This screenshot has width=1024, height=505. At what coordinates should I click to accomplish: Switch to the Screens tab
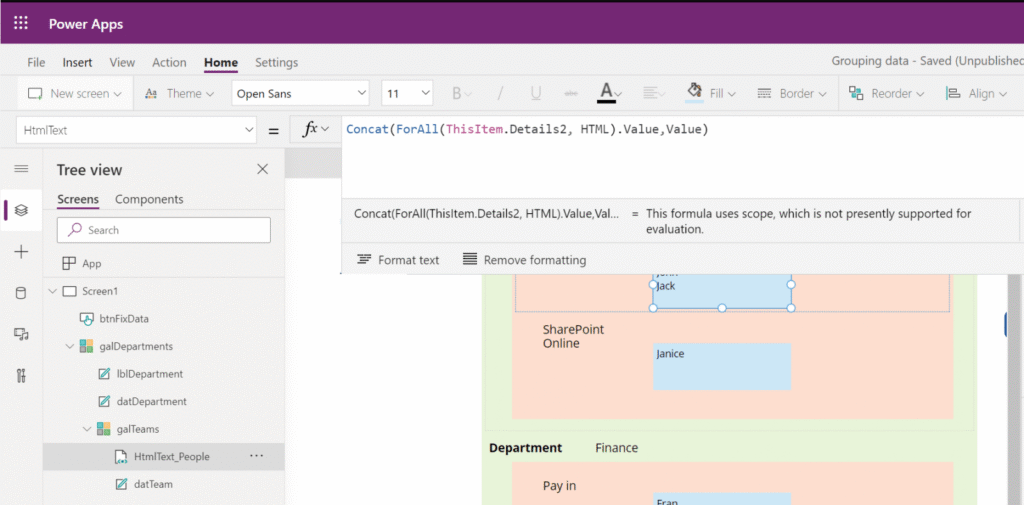(x=78, y=199)
